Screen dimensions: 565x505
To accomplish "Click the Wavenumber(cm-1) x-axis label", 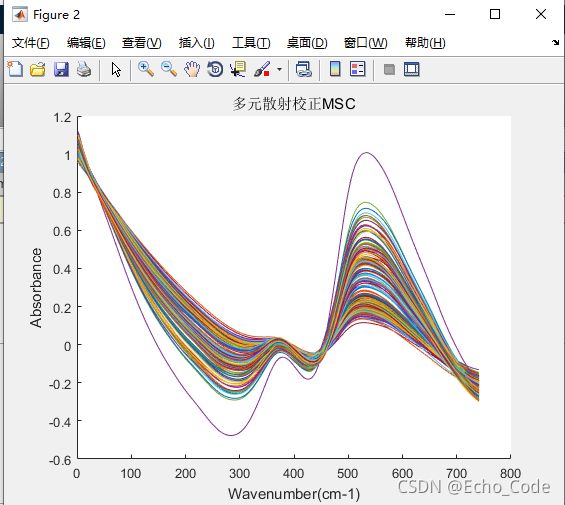I will click(x=294, y=494).
